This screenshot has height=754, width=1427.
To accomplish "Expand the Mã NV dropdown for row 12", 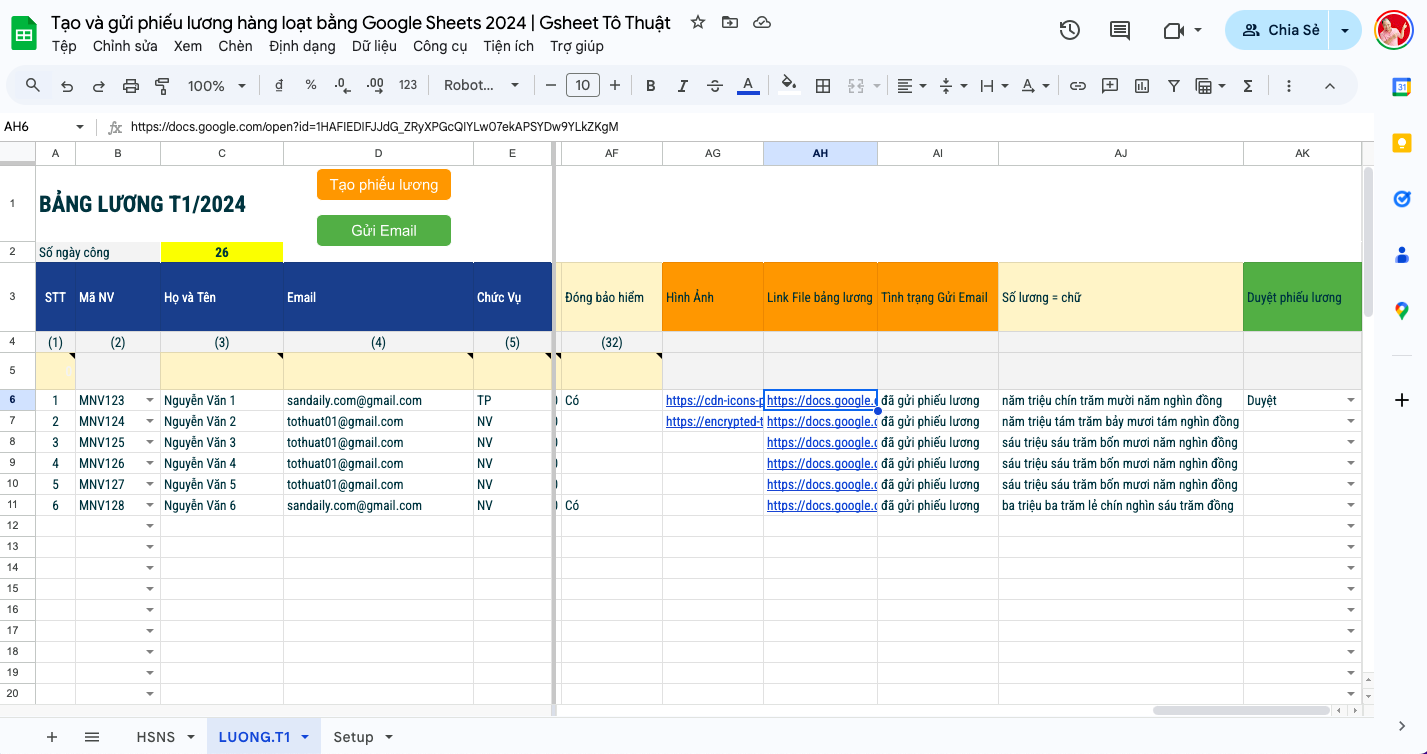I will (149, 525).
